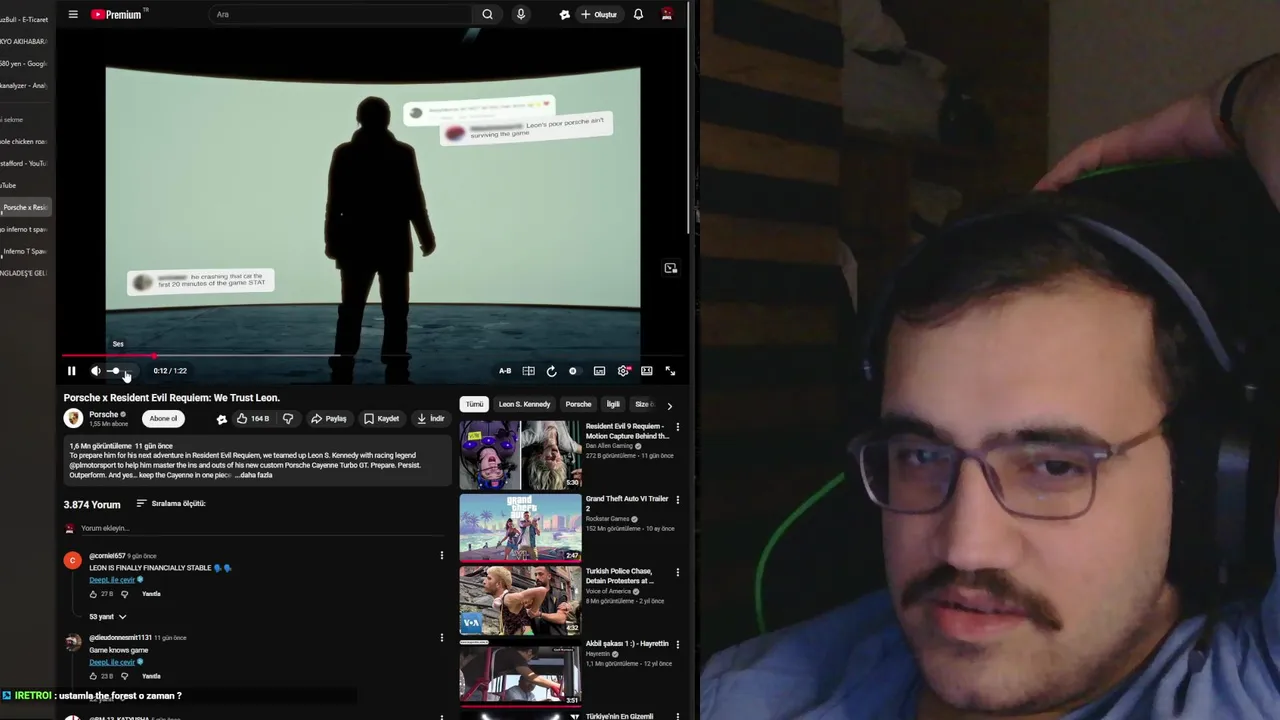Click the sparkle icon beside like button
This screenshot has height=720, width=1280.
coord(221,419)
